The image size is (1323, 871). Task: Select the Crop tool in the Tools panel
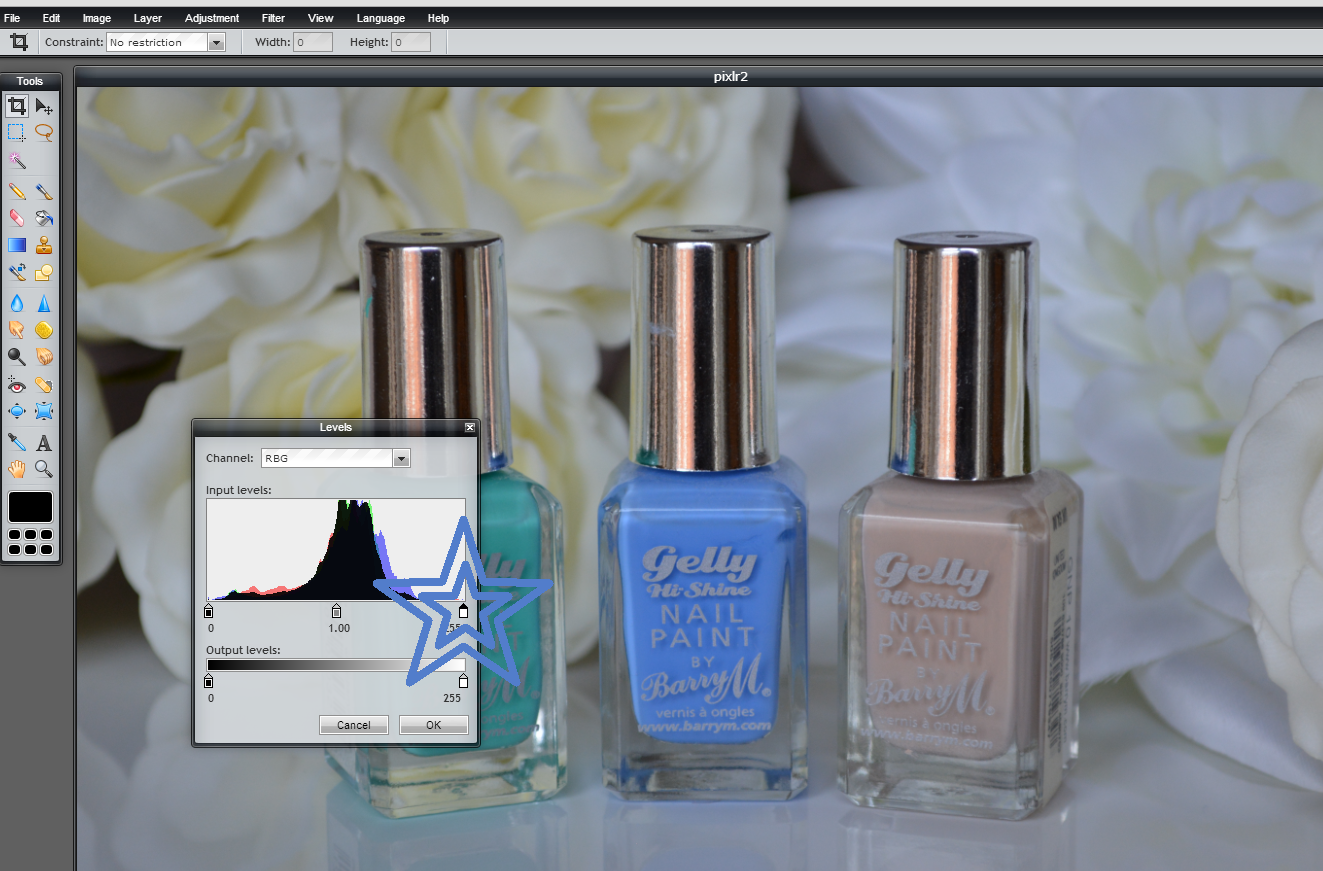click(17, 105)
